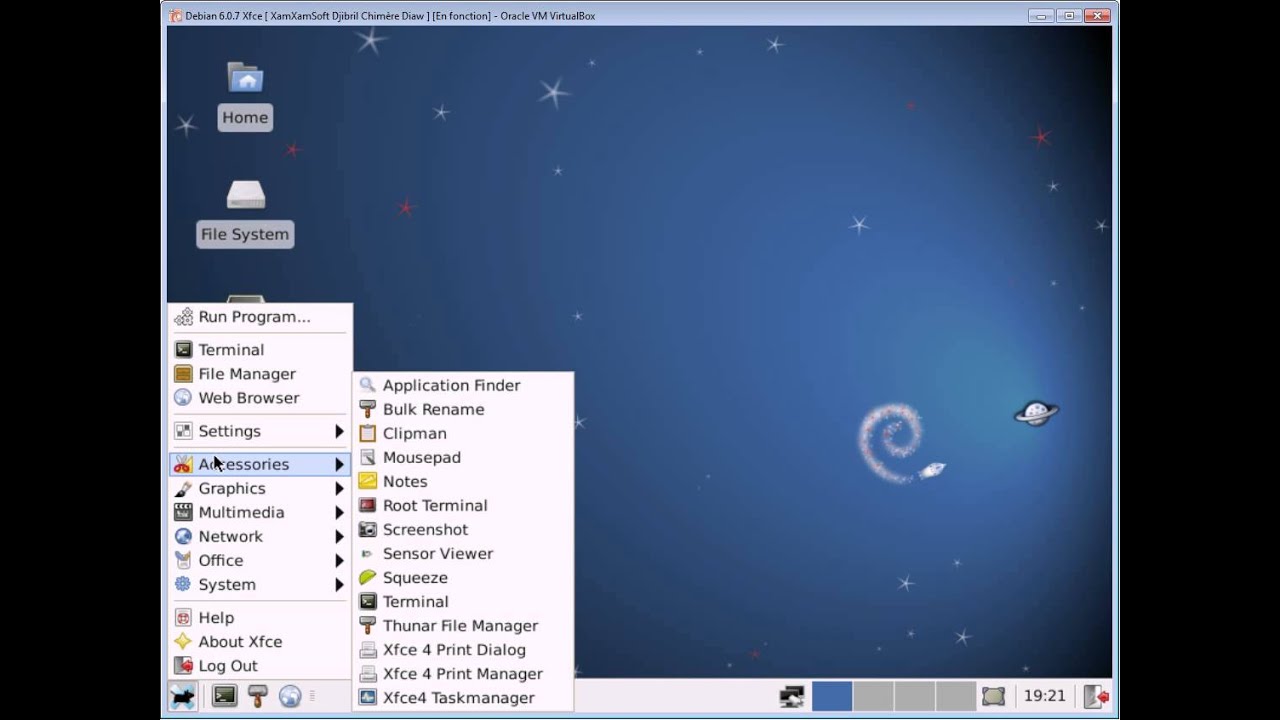Open the Xfce applications menu button
The height and width of the screenshot is (720, 1280).
tap(182, 696)
